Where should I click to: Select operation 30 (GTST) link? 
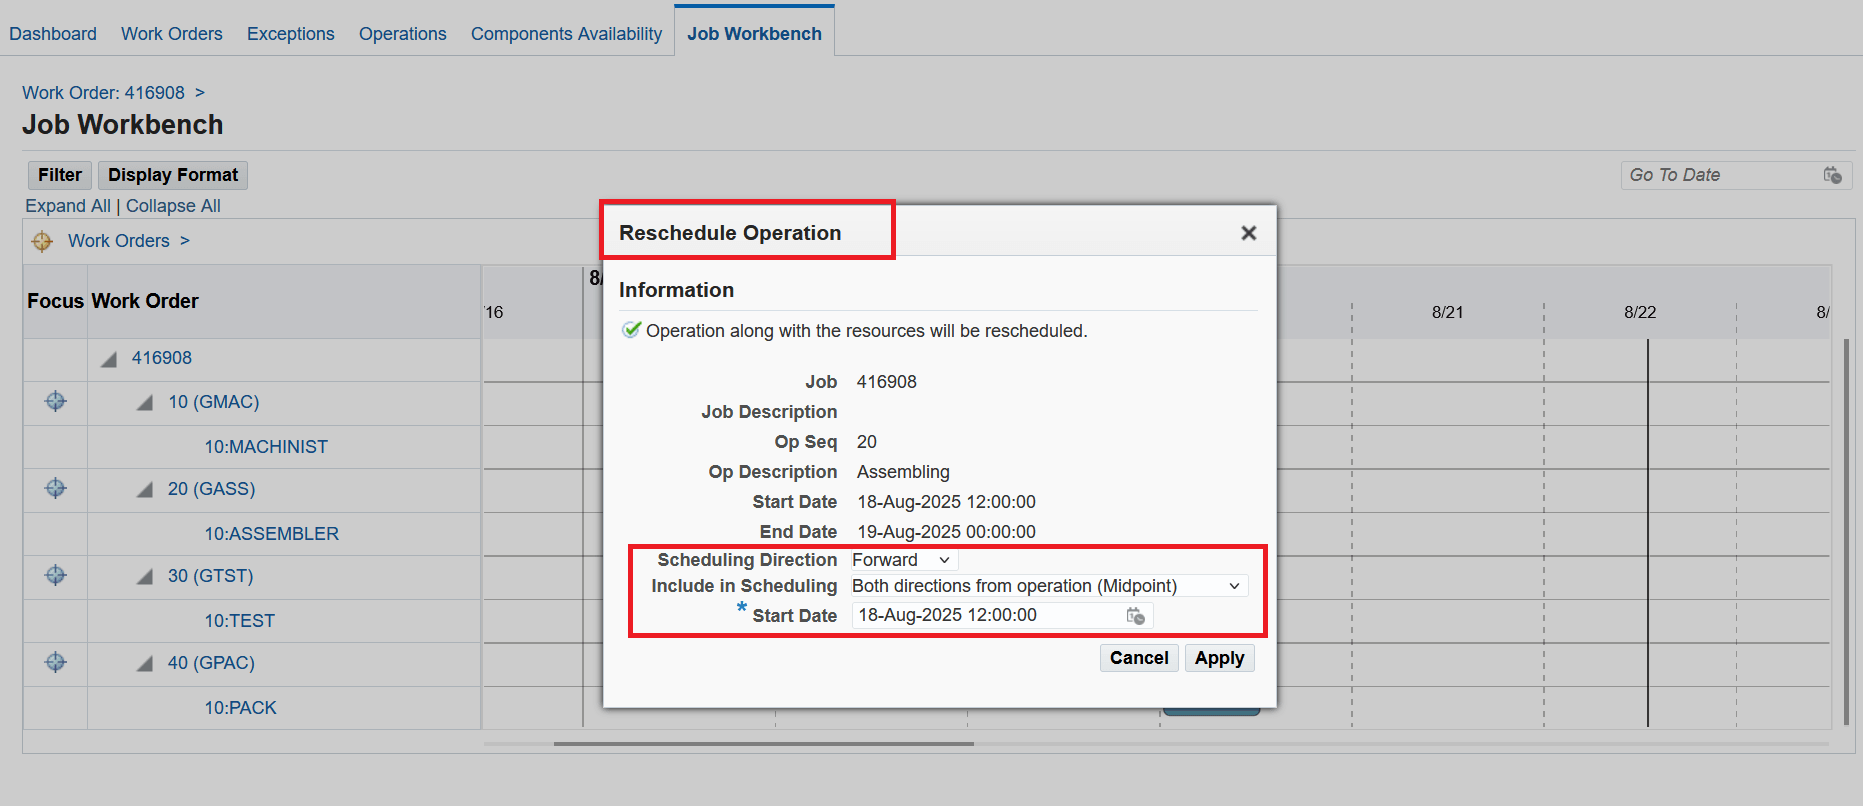coord(210,576)
